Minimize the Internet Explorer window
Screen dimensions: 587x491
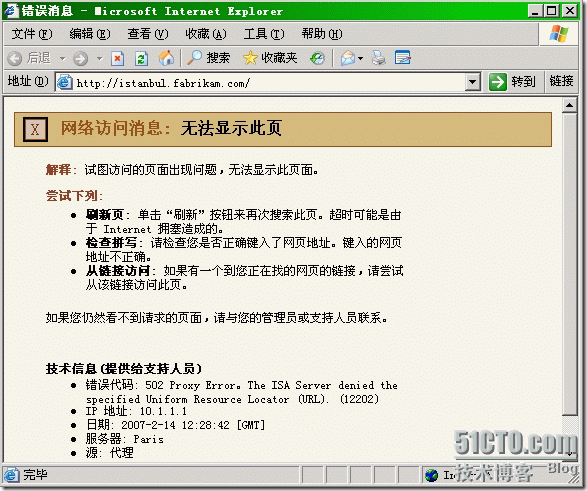tap(535, 10)
